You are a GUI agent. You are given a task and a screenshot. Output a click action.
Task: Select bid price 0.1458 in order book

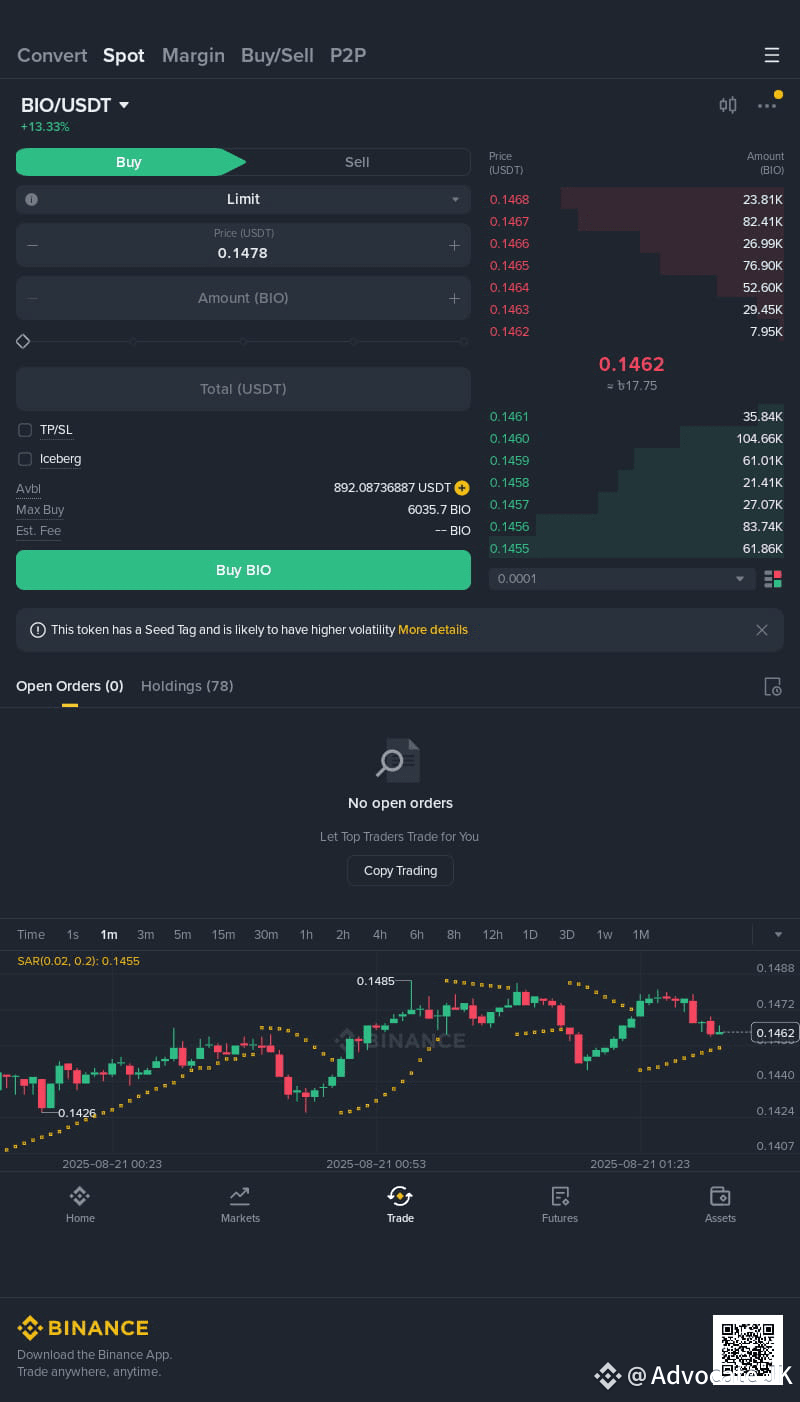pyautogui.click(x=509, y=483)
